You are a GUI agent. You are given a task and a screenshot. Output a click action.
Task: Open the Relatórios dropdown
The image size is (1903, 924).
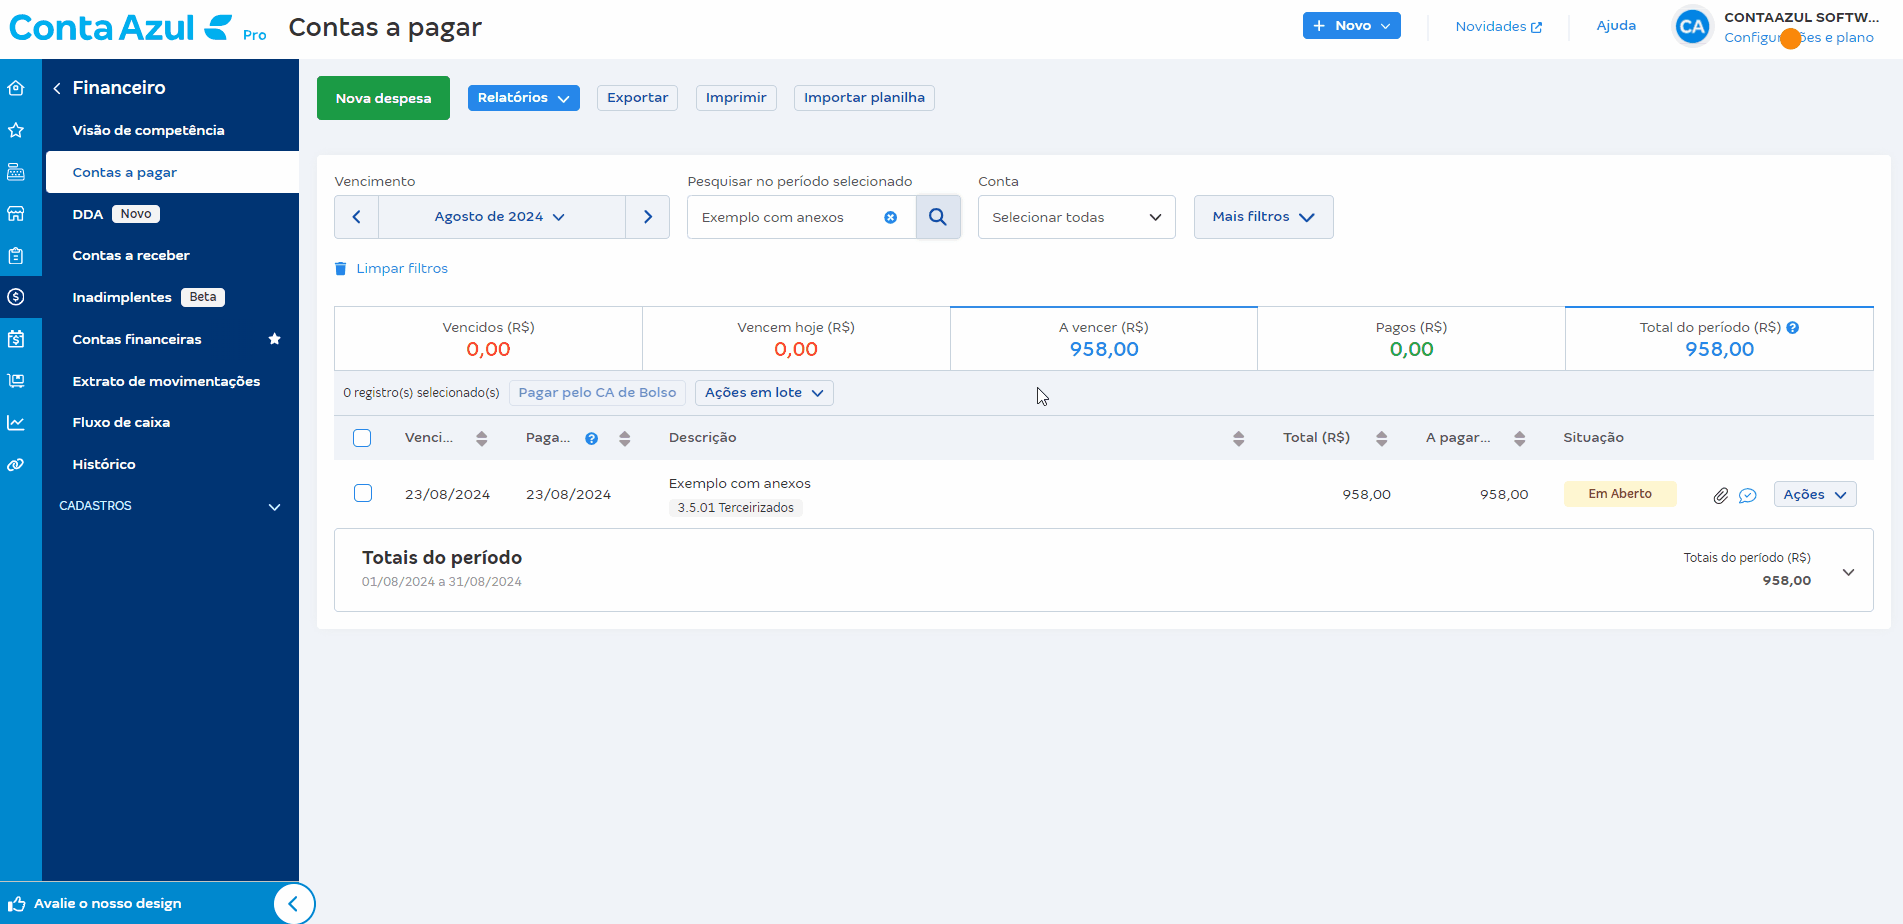(x=523, y=97)
